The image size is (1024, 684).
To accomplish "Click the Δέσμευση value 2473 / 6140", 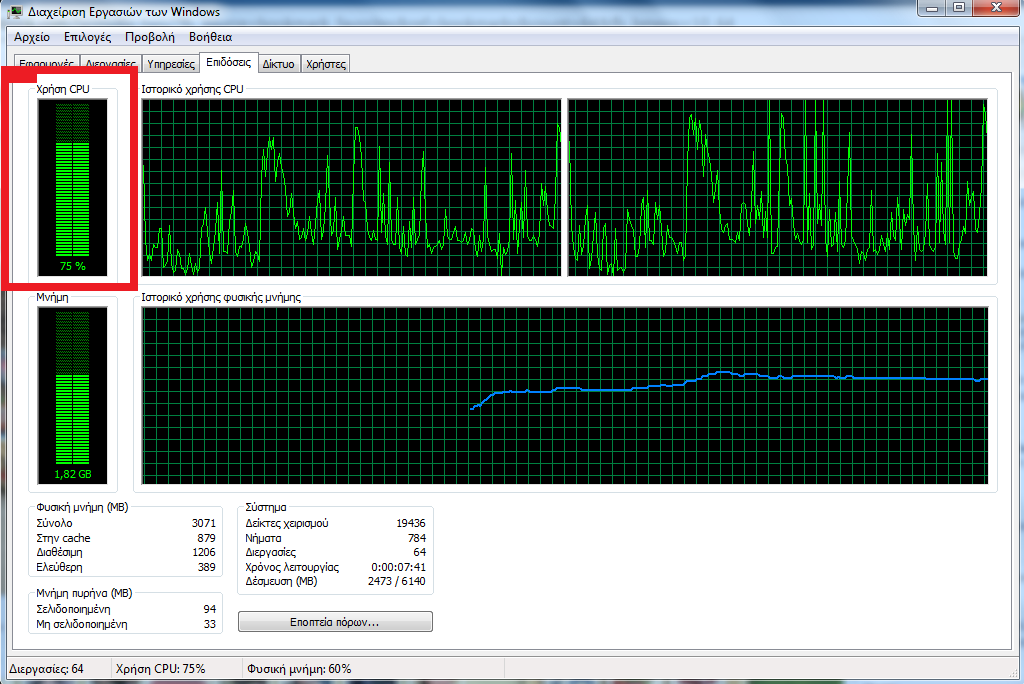I will 396,581.
